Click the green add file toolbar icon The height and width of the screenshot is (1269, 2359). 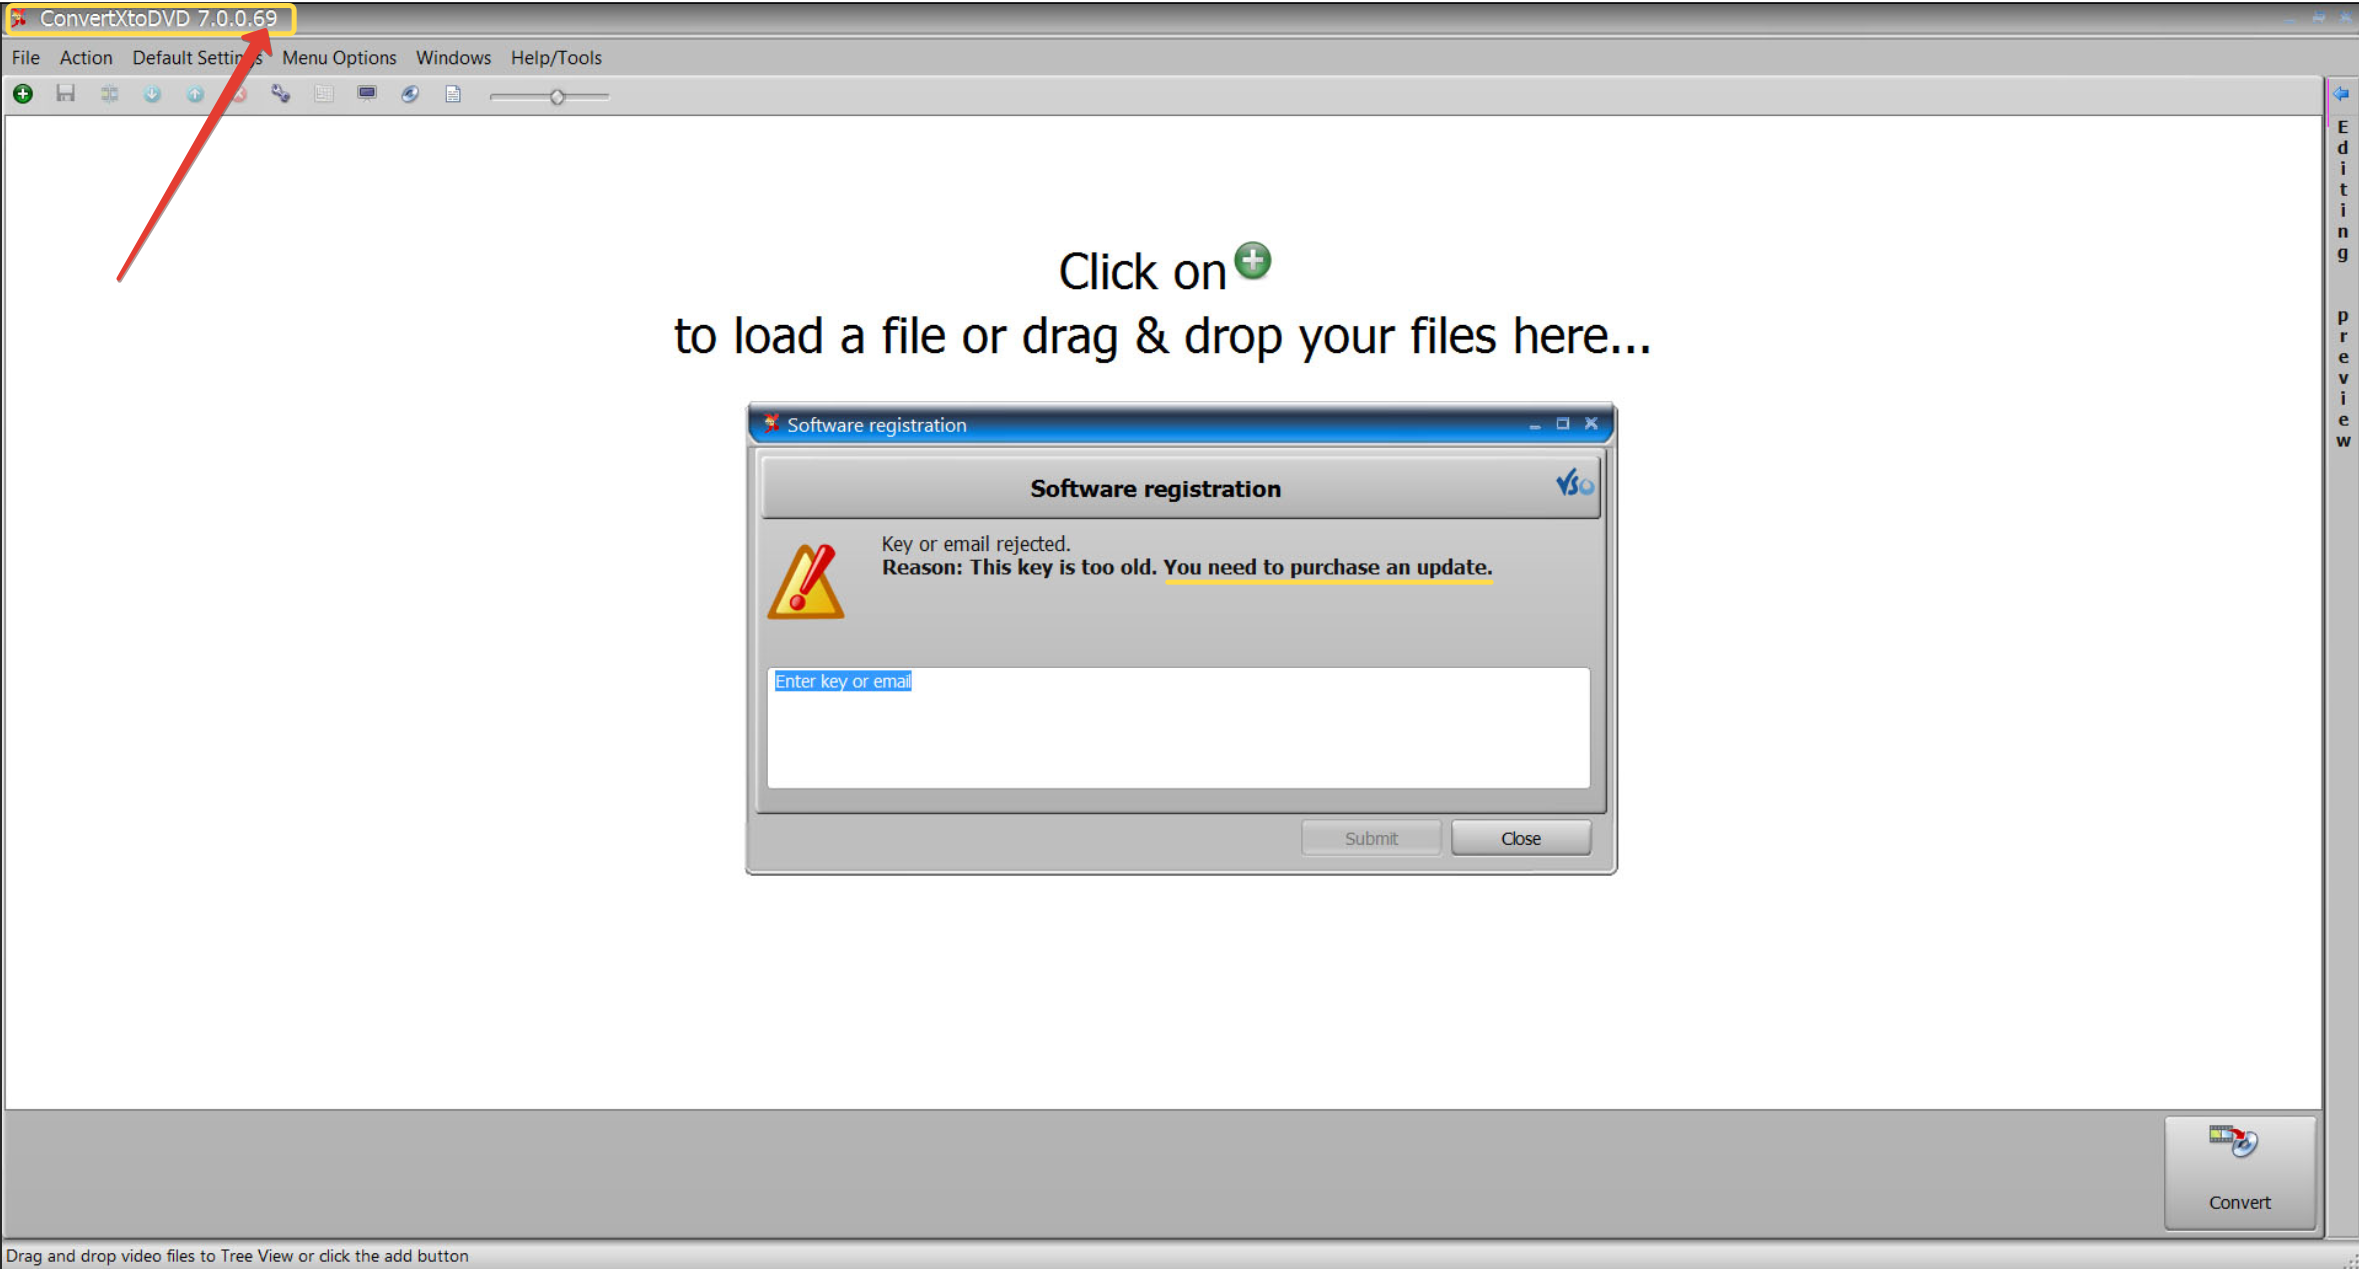click(23, 94)
